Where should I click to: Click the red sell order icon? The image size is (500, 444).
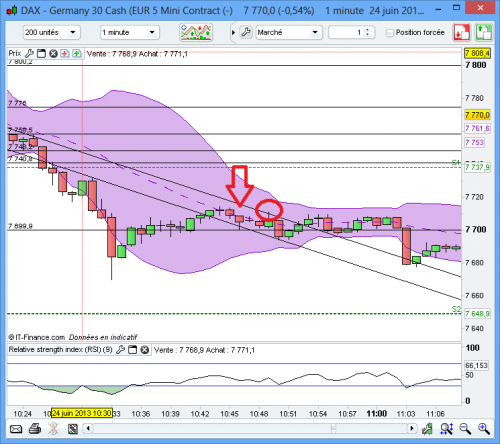pos(462,32)
